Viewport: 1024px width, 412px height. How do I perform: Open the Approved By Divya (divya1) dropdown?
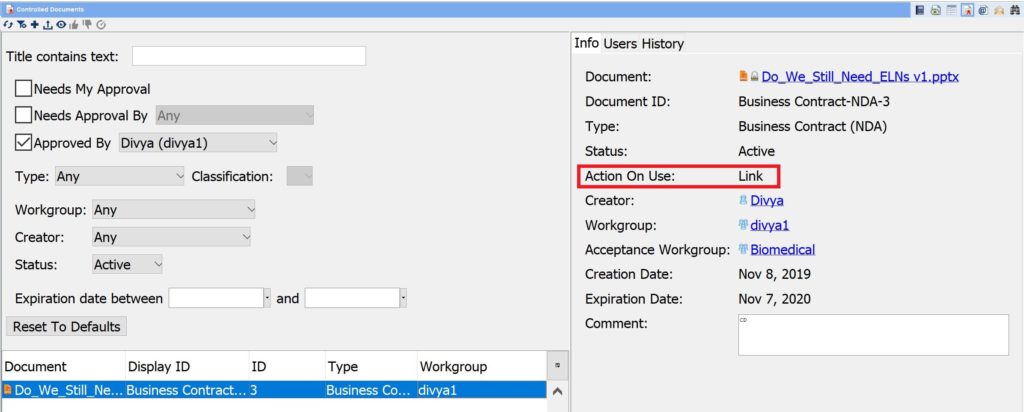point(197,143)
